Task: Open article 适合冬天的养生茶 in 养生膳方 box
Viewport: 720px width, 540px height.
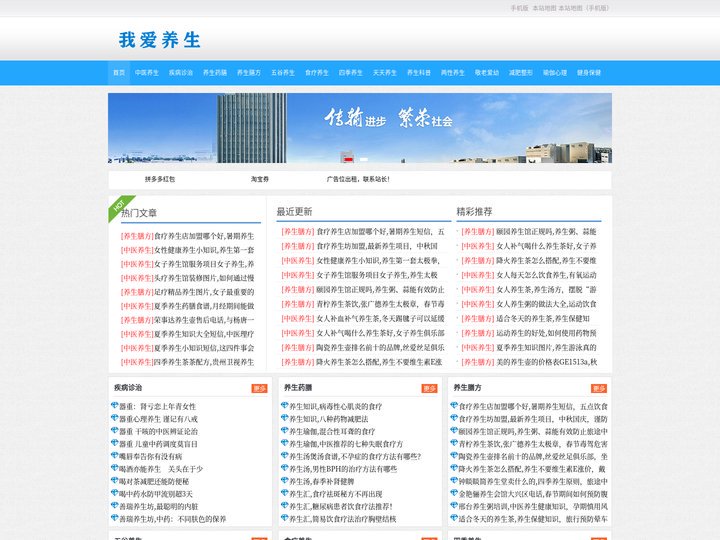Action: (x=533, y=519)
